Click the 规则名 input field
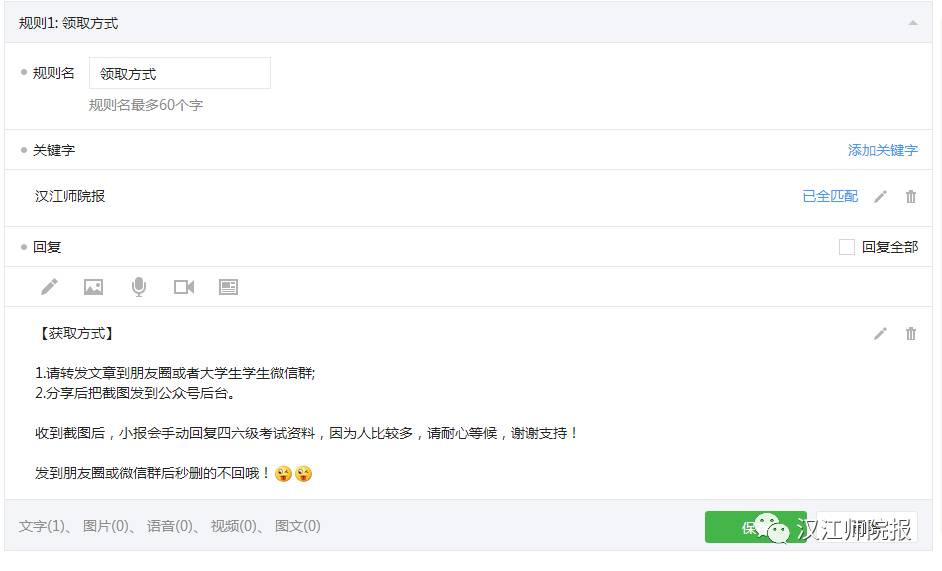942x571 pixels. (180, 74)
